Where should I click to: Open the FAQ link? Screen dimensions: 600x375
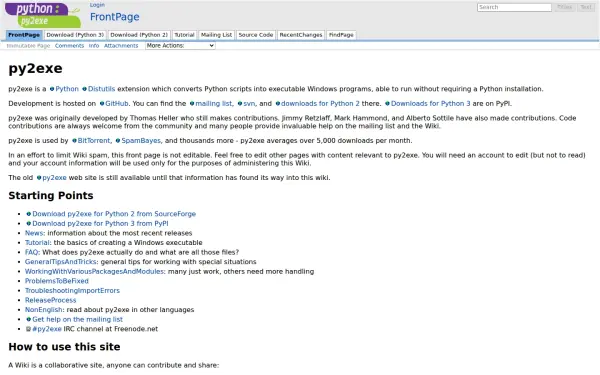coord(31,252)
